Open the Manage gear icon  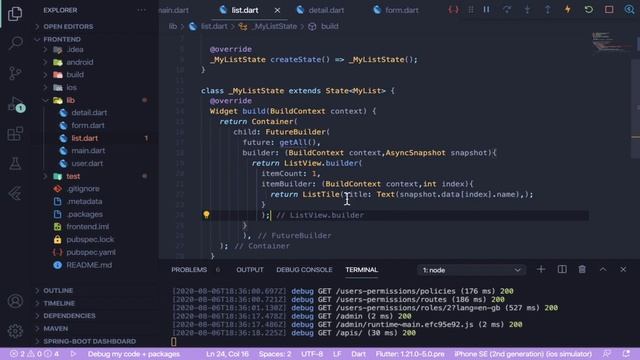15,331
